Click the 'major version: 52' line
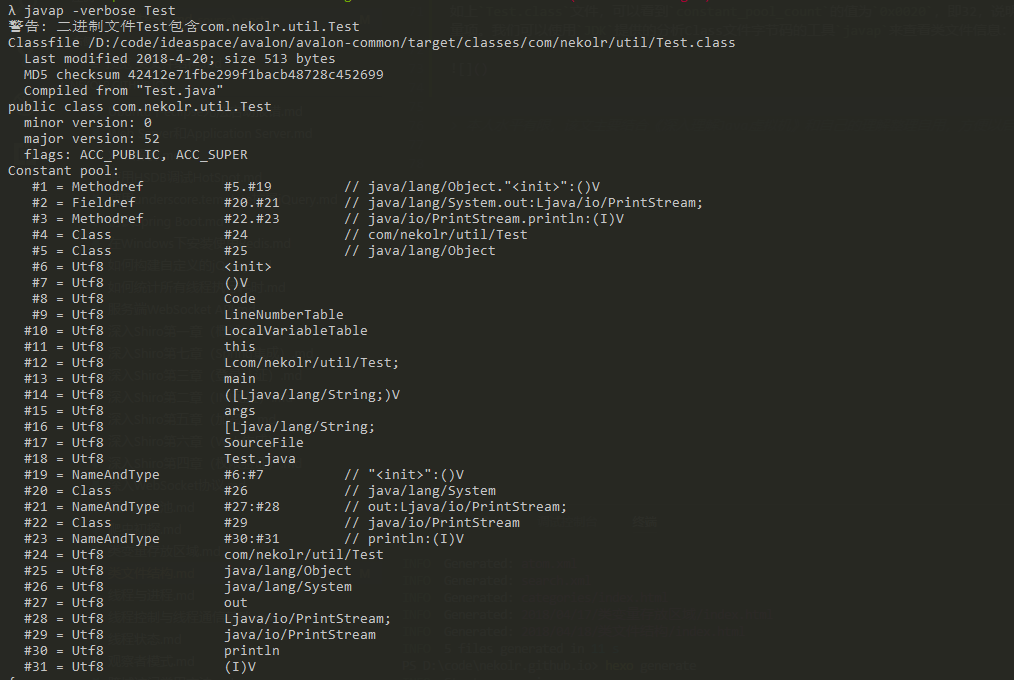The height and width of the screenshot is (680, 1014). [x=91, y=138]
